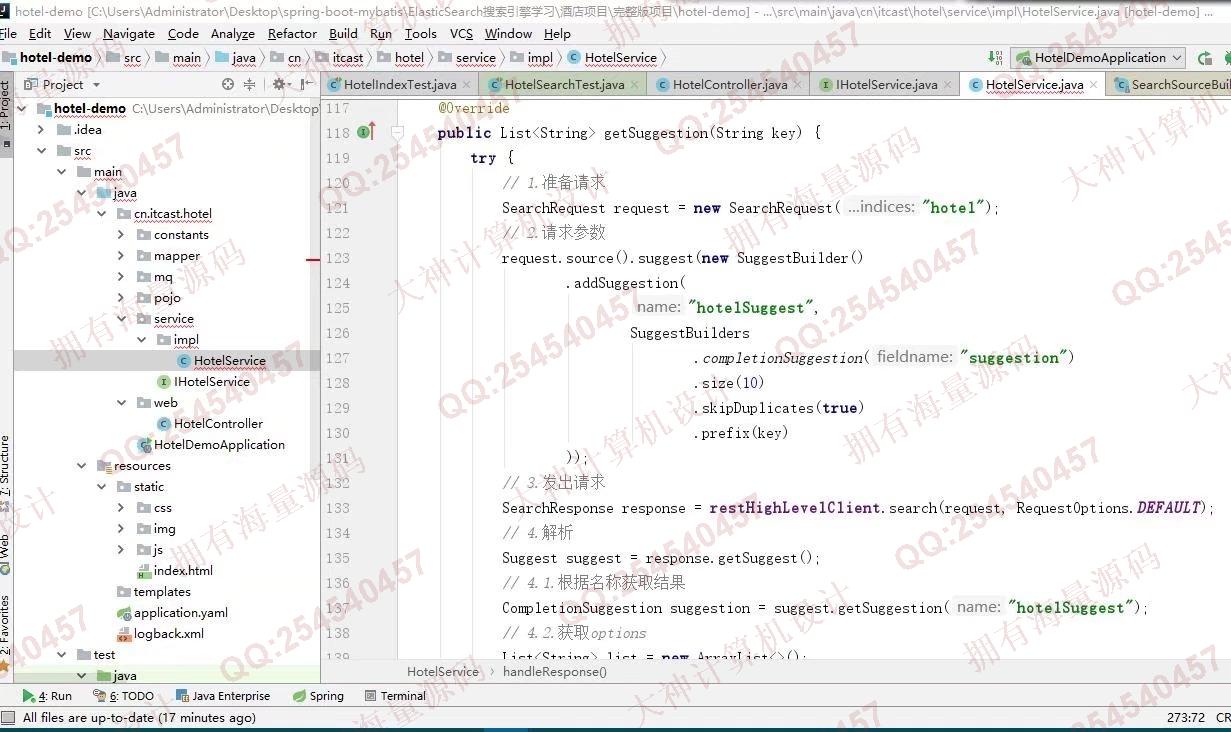The image size is (1231, 732).
Task: Click the locate/scroll-from-source target icon
Action: pos(228,85)
